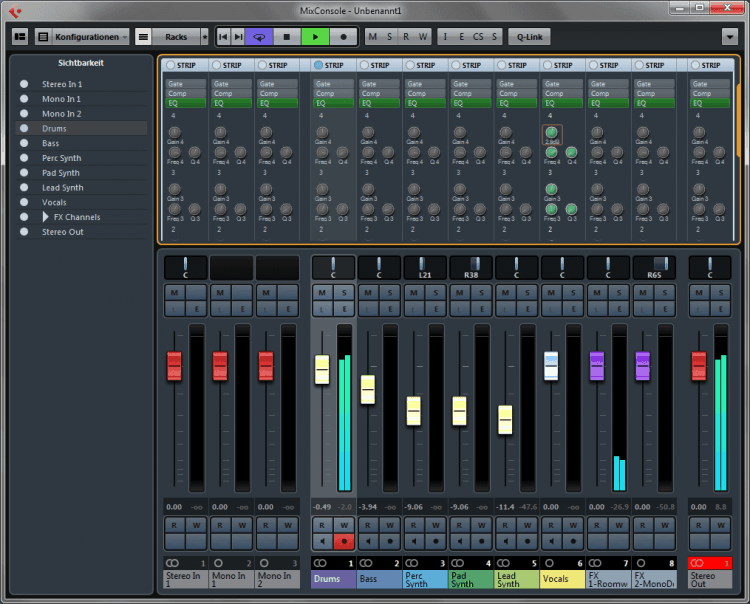750x604 pixels.
Task: Enable Write automation on Lead Synth
Action: pos(527,525)
